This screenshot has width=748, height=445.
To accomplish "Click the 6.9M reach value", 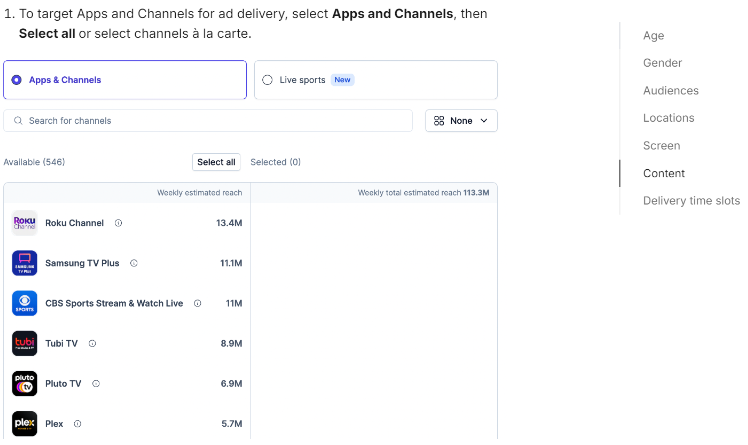I will 231,383.
